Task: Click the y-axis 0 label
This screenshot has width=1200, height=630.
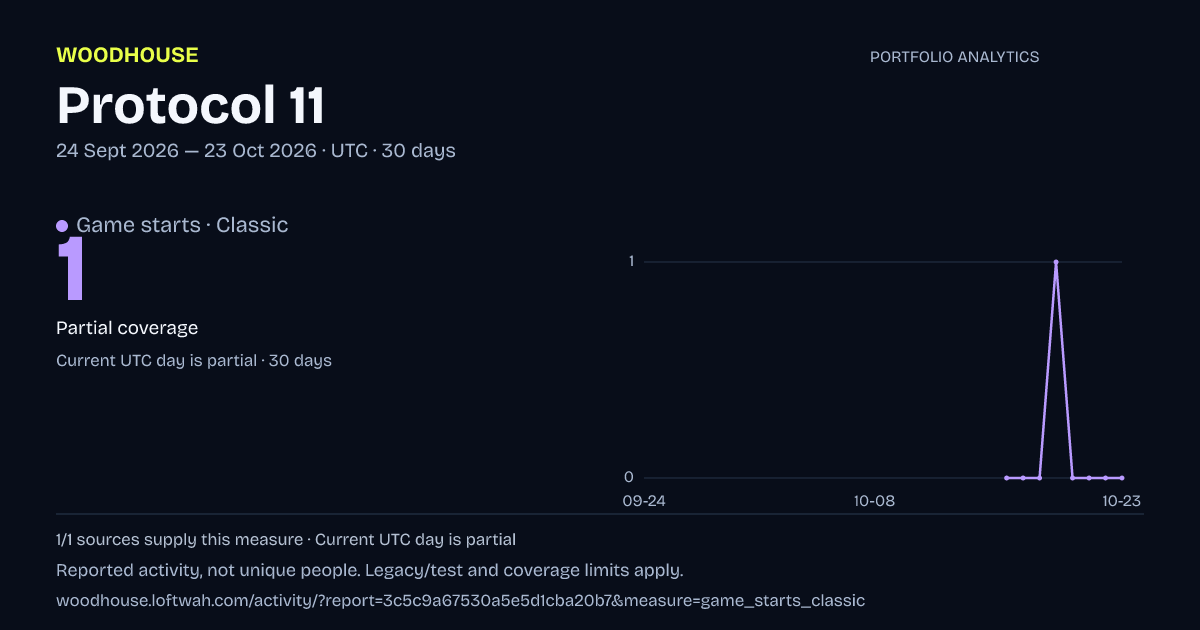Action: (629, 477)
